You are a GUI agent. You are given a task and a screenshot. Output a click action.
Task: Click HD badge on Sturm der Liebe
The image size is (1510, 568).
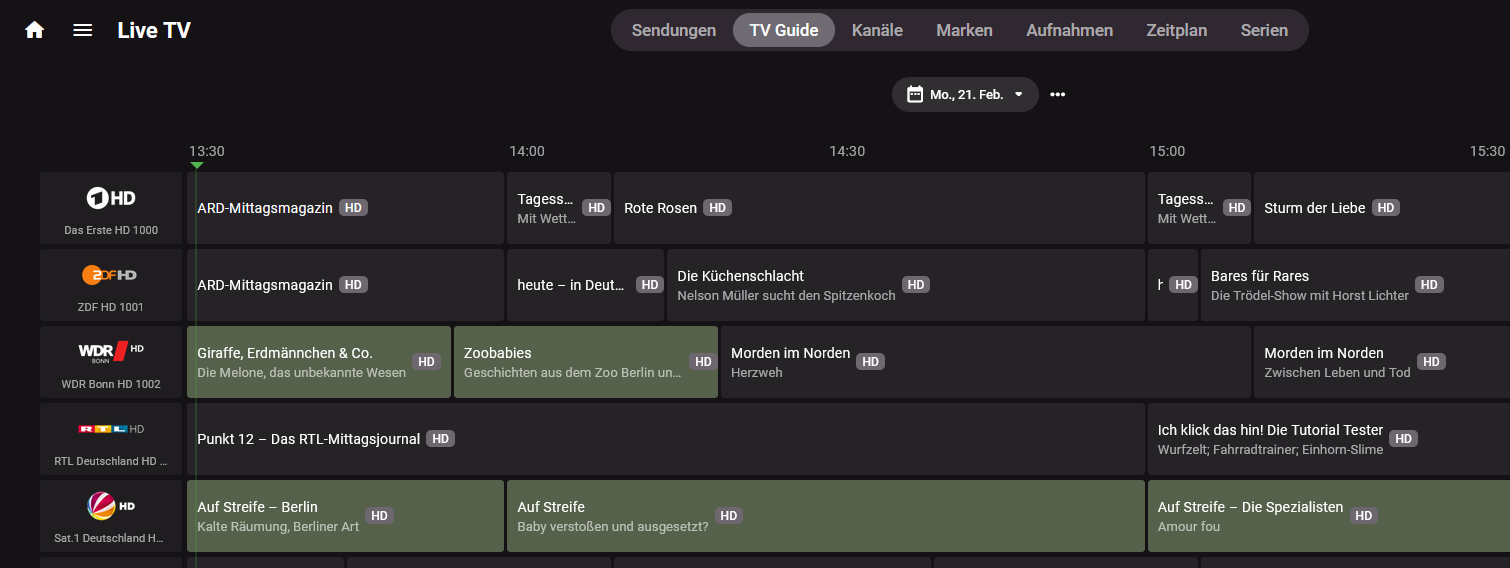(1385, 208)
